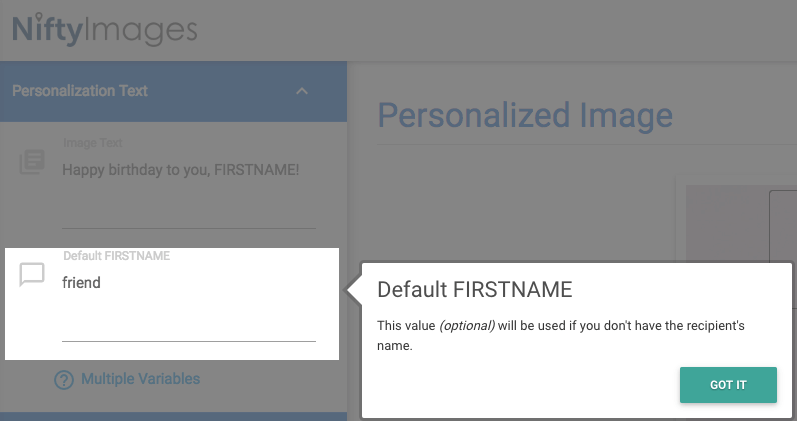This screenshot has height=421, width=797.
Task: Click the NiftyImages logo
Action: pos(104,29)
